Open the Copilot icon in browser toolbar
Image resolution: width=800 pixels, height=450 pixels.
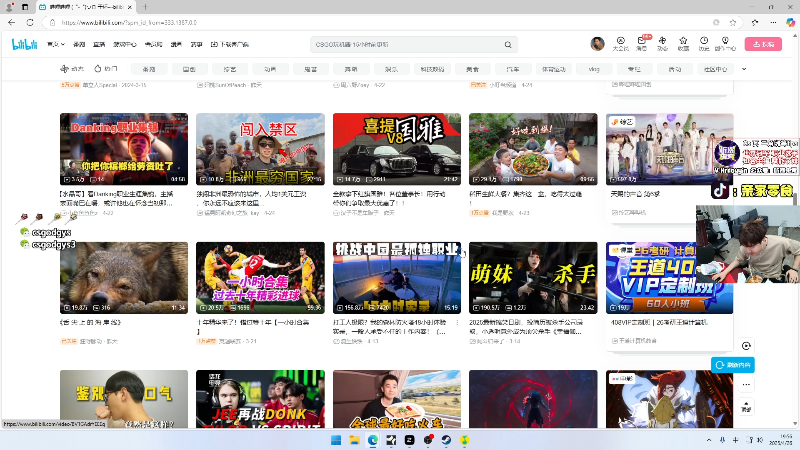pyautogui.click(x=790, y=22)
